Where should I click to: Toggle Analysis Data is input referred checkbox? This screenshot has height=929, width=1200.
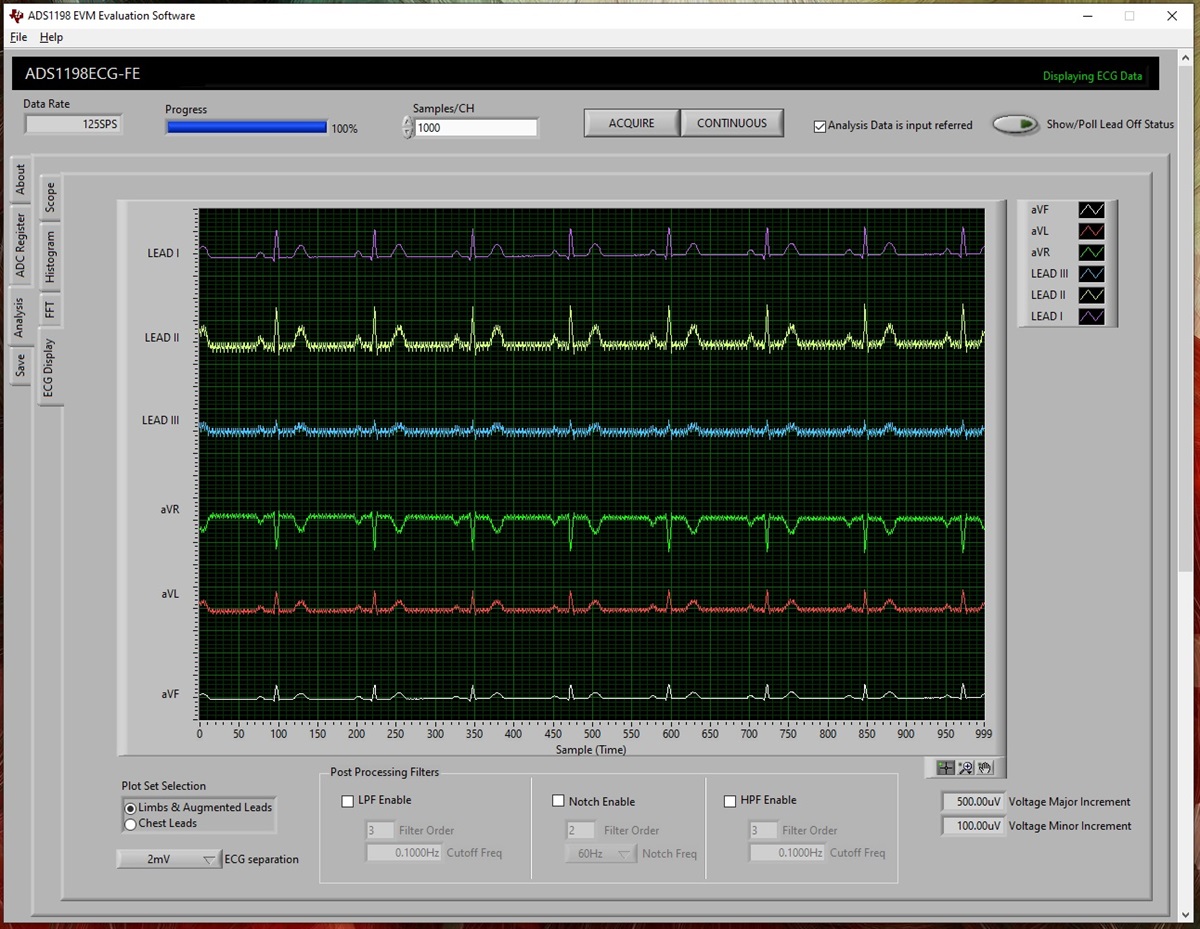(820, 126)
